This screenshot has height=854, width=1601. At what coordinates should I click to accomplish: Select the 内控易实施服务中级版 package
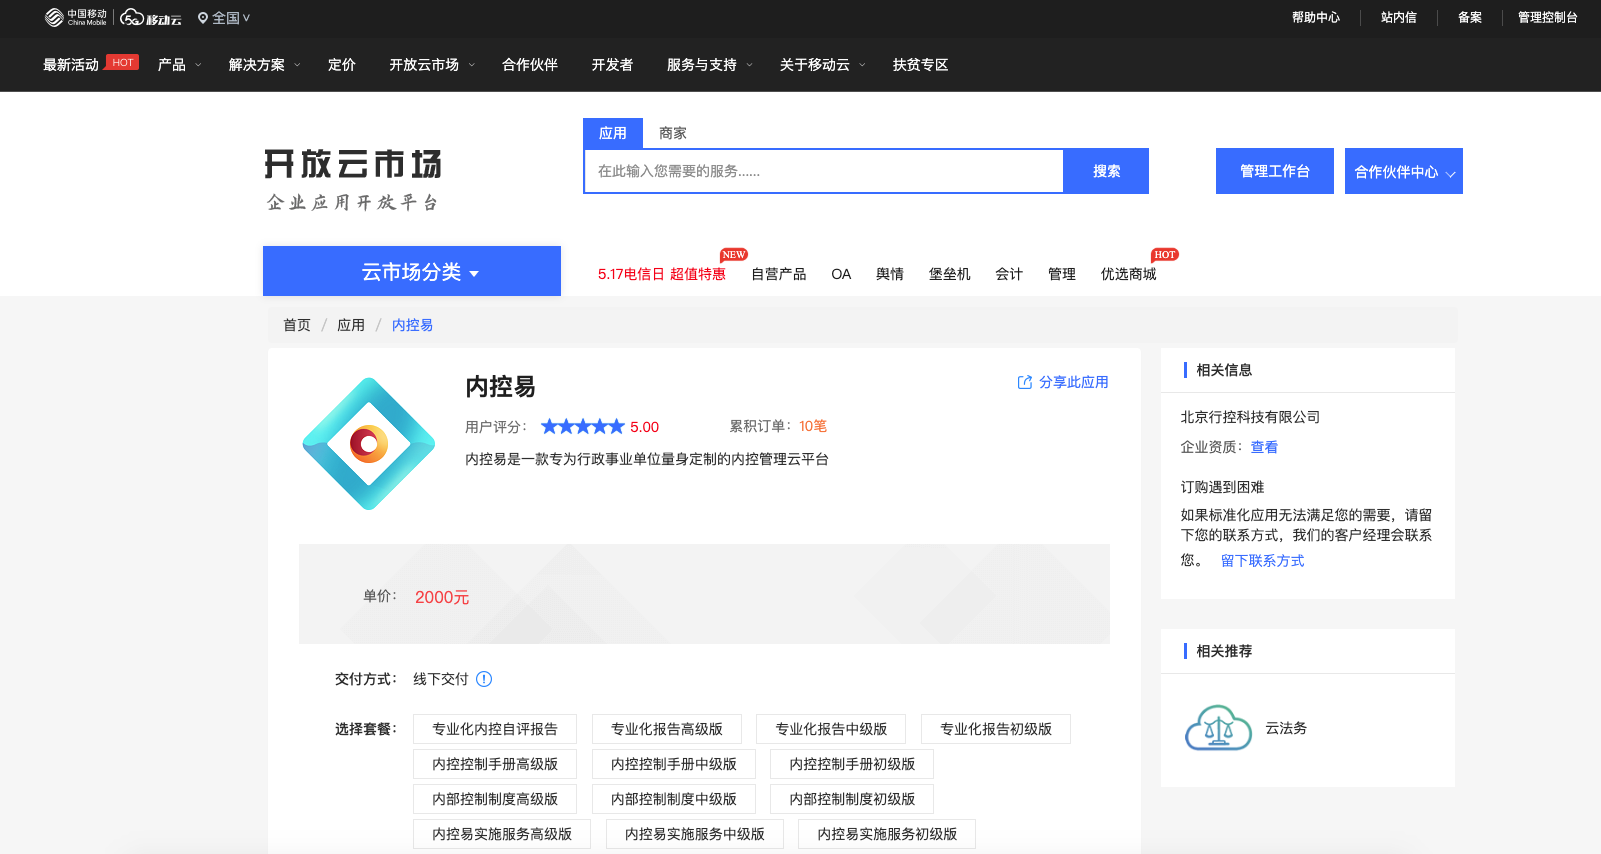point(695,834)
